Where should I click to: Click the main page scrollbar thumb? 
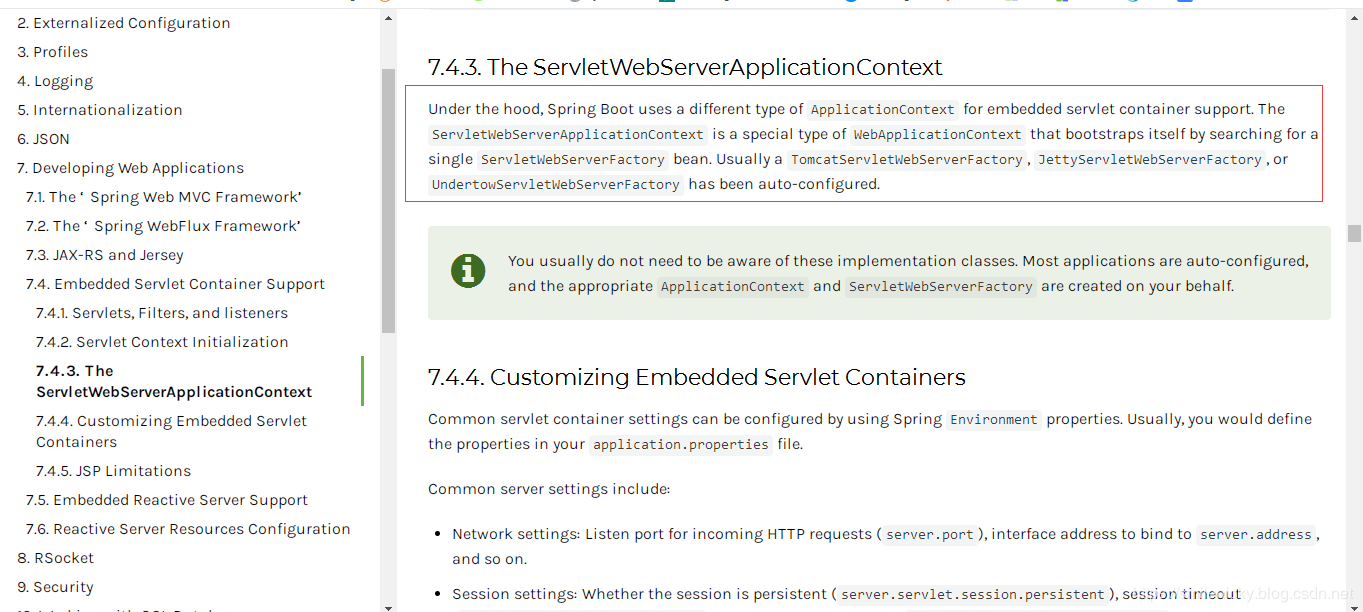[1354, 233]
